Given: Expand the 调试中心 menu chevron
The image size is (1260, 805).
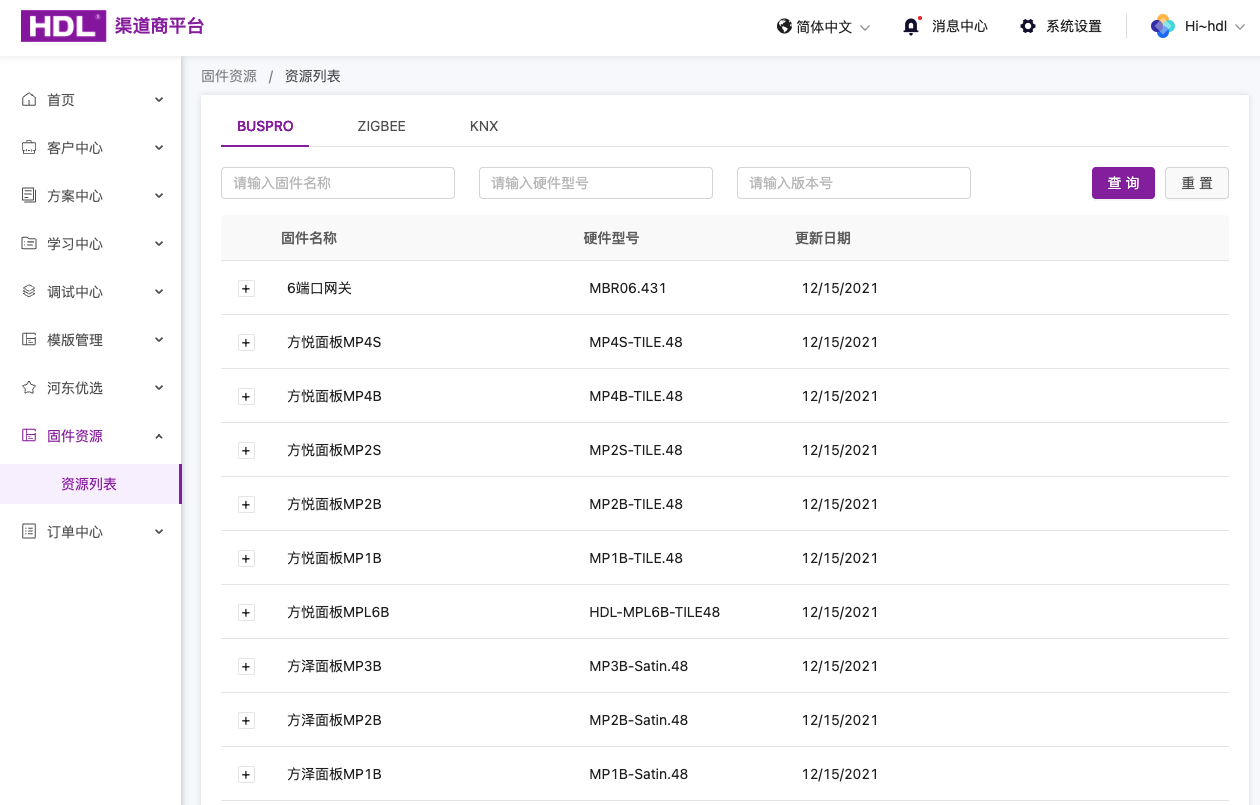Looking at the screenshot, I should [159, 292].
